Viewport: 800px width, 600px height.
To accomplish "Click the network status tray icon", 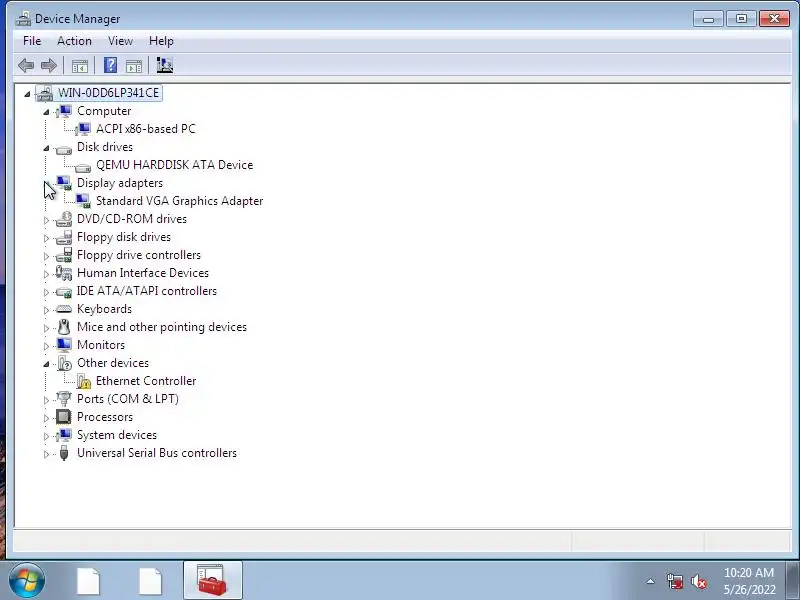I will tap(675, 581).
